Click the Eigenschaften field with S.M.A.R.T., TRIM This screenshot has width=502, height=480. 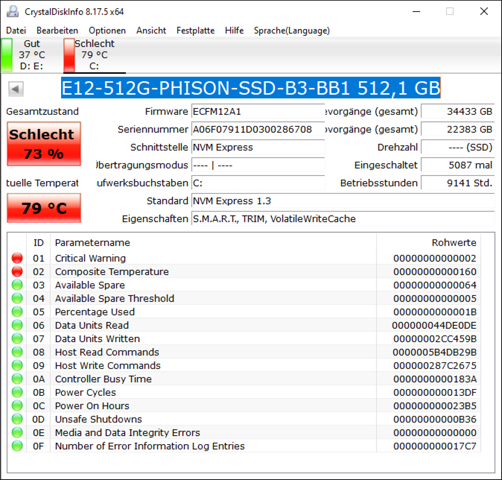[343, 219]
